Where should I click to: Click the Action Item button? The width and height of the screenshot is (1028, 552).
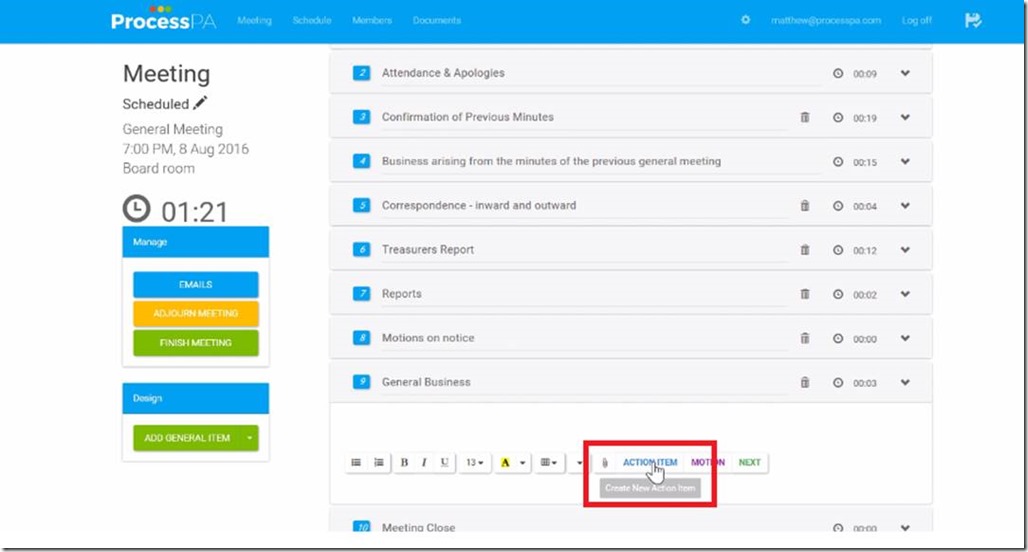pyautogui.click(x=649, y=463)
